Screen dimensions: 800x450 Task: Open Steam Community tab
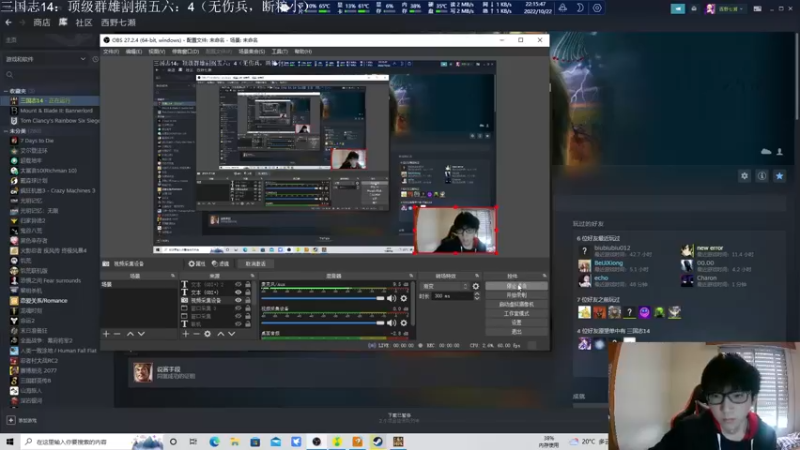[84, 22]
